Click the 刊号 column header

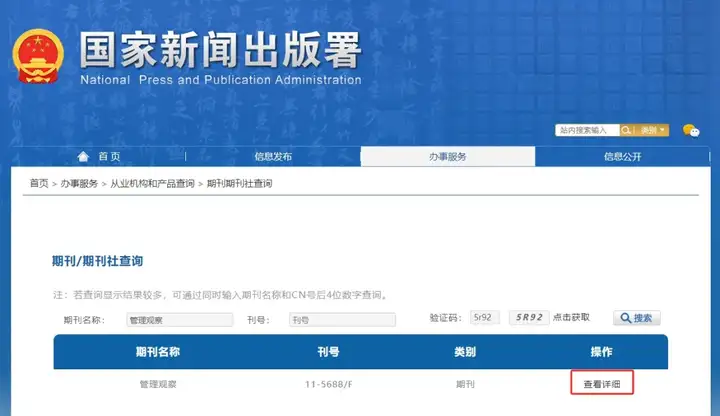(328, 352)
